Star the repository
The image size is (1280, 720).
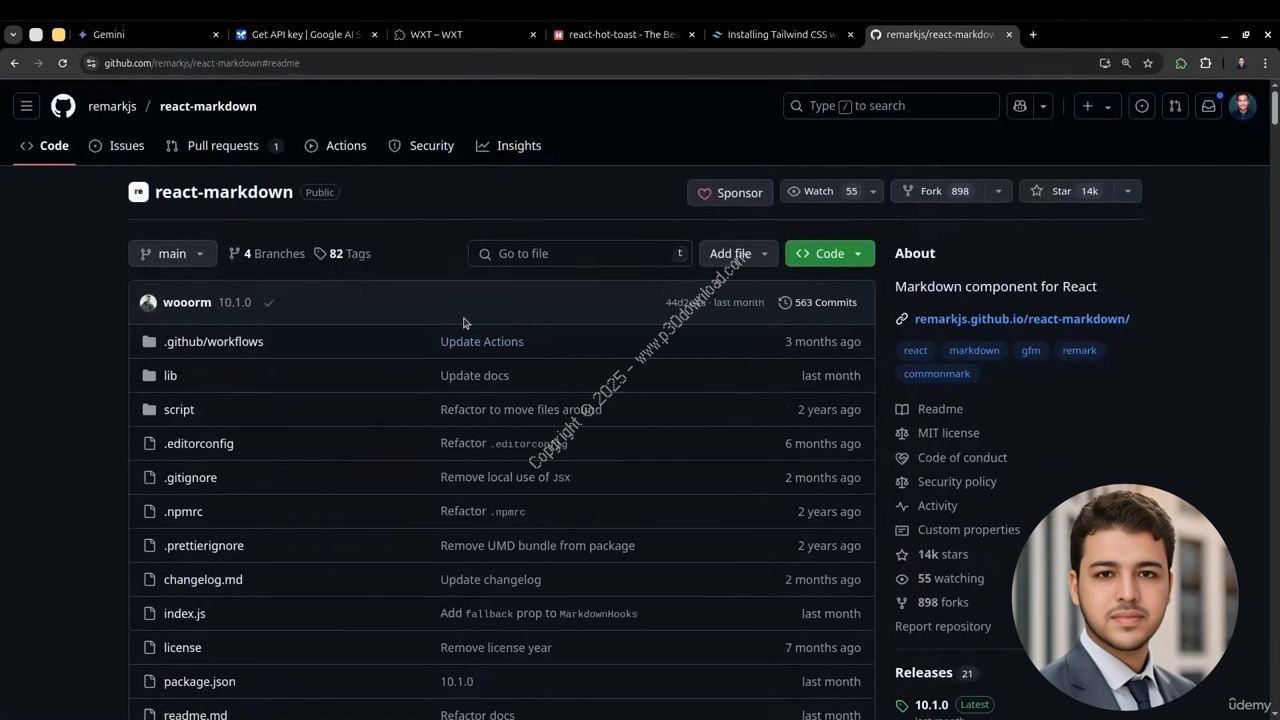(1066, 191)
